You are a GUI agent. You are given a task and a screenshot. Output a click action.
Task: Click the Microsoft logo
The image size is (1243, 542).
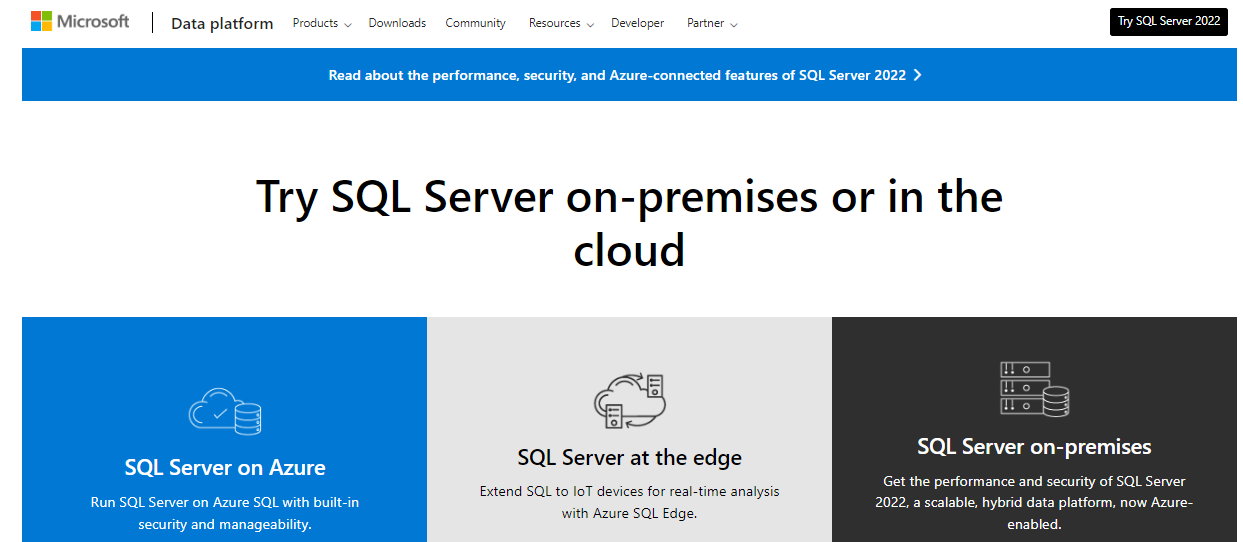tap(80, 22)
